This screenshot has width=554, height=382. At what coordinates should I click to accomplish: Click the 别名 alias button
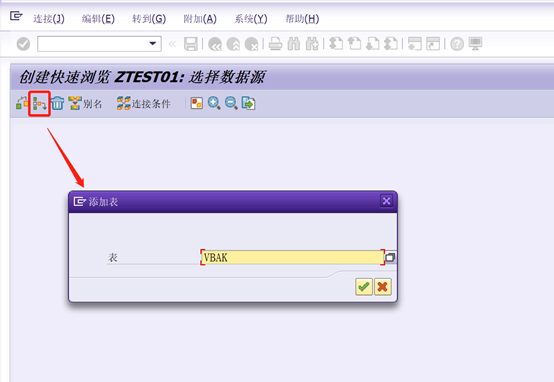[85, 104]
